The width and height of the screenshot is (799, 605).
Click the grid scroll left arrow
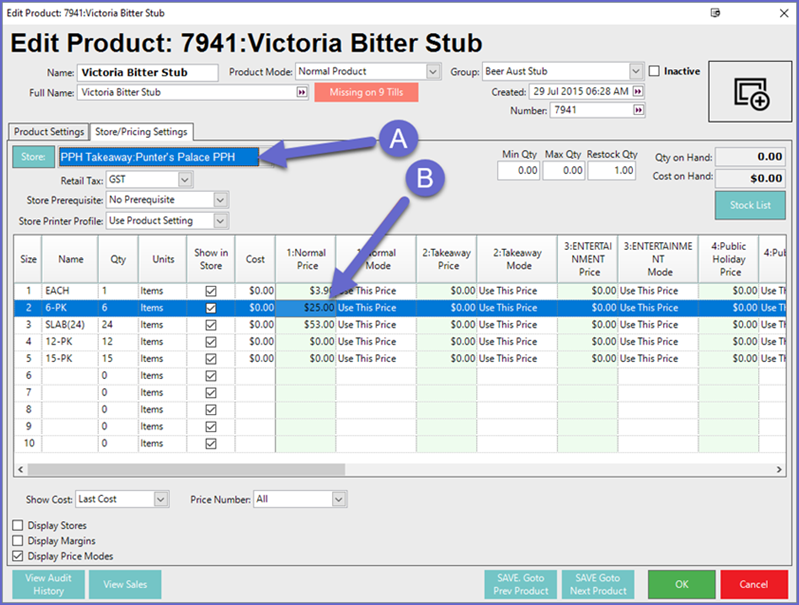point(20,469)
